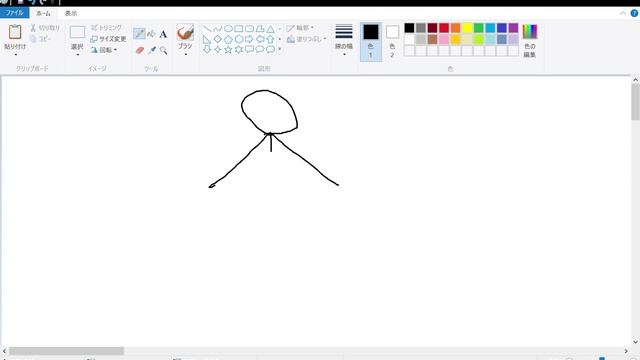The height and width of the screenshot is (360, 640).
Task: Select the Color picker eyedropper tool
Action: pos(152,50)
